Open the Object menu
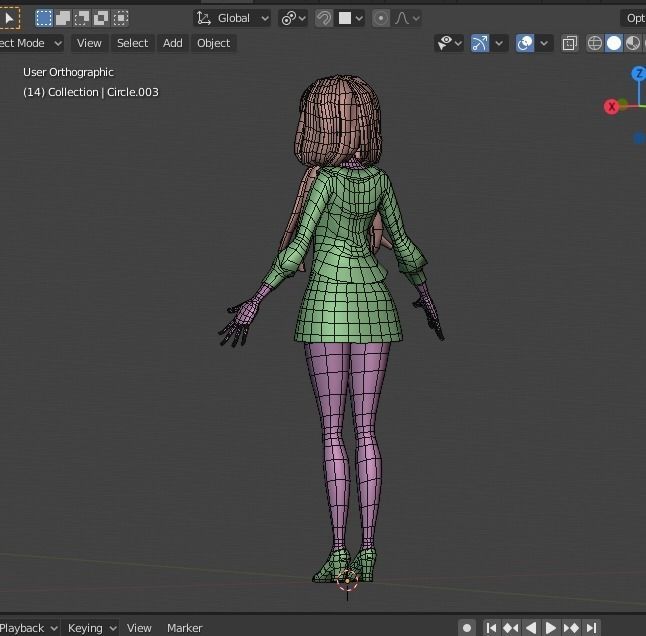Image resolution: width=646 pixels, height=636 pixels. (x=213, y=43)
